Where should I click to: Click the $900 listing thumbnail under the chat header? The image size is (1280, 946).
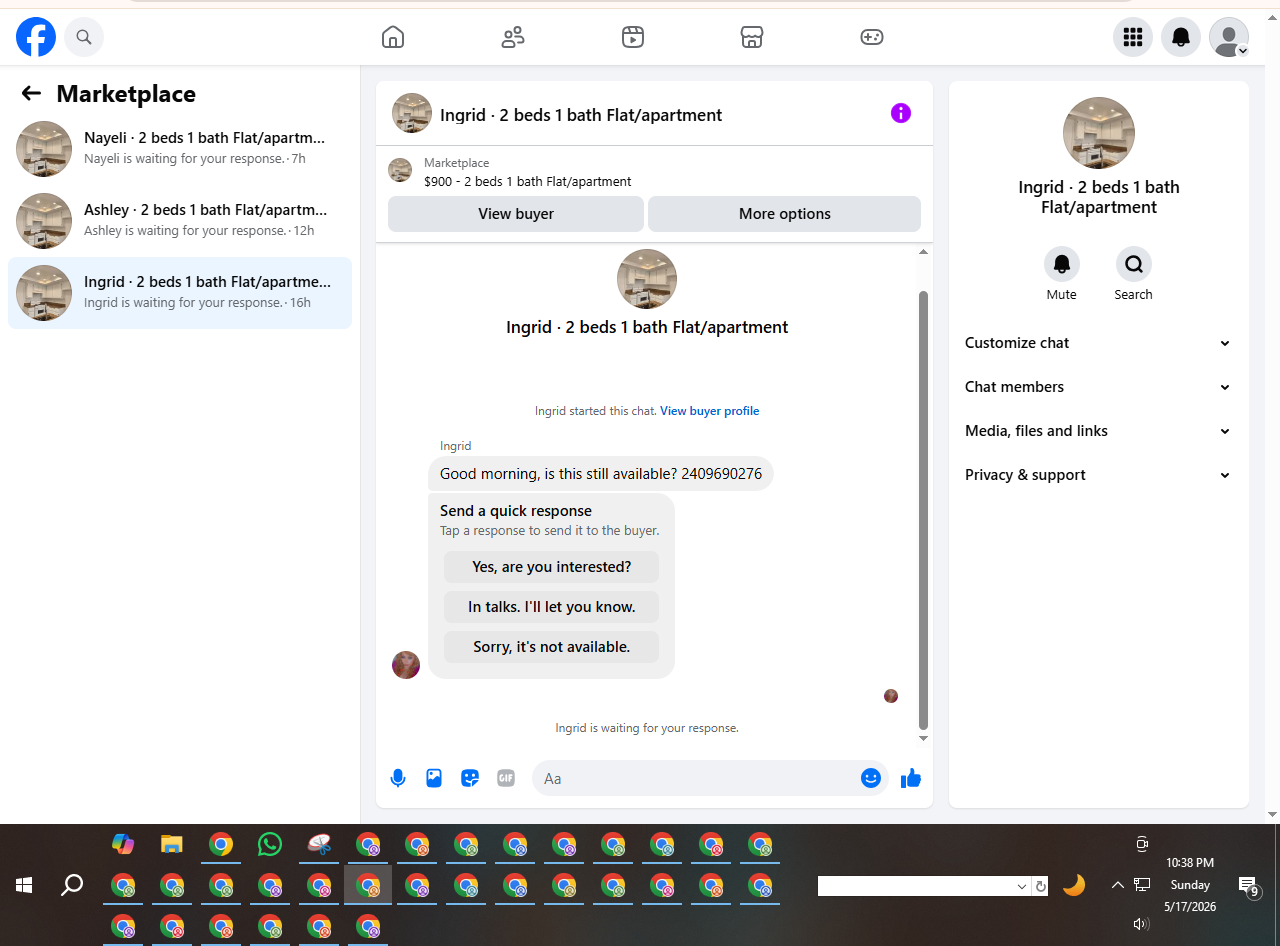[400, 170]
